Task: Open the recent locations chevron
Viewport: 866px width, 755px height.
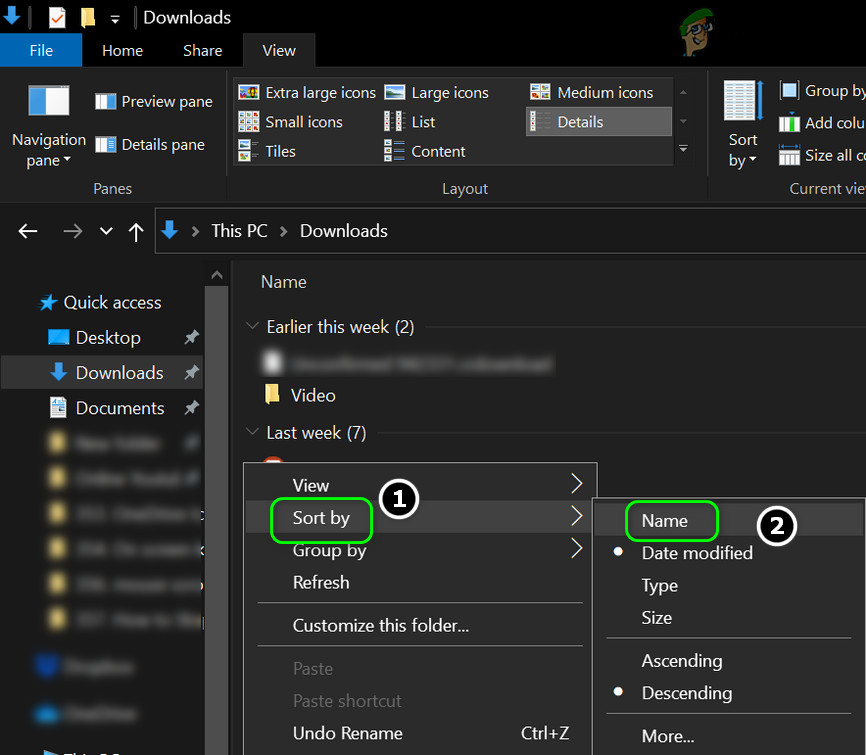Action: 106,231
